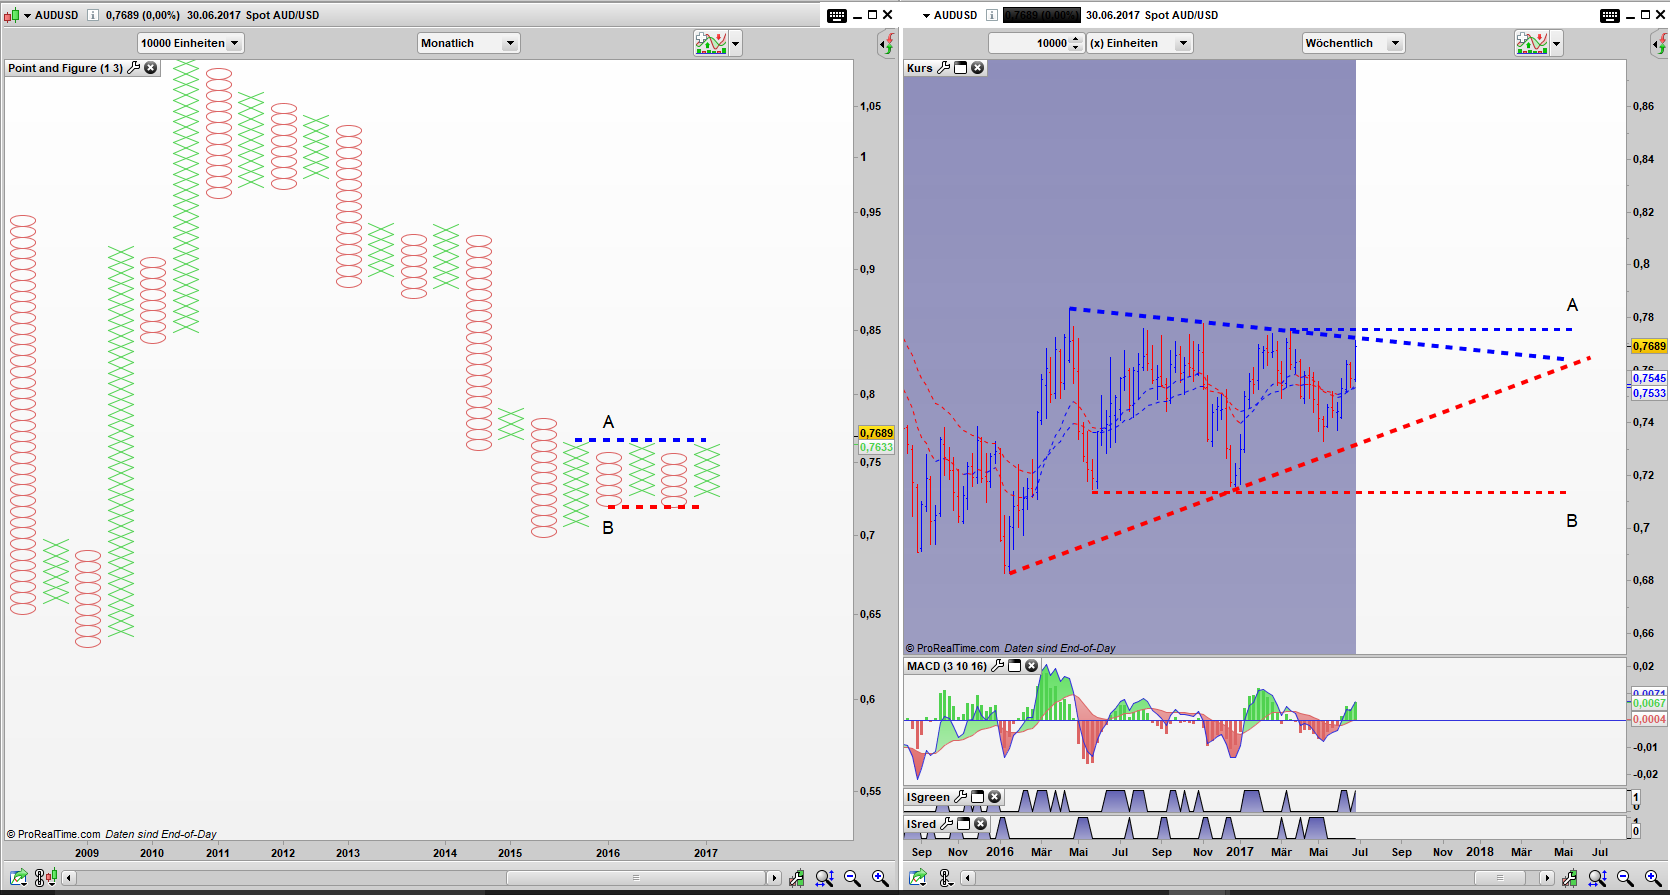The height and width of the screenshot is (895, 1670).
Task: Open trading side panel tab on right chart
Action: (1657, 43)
